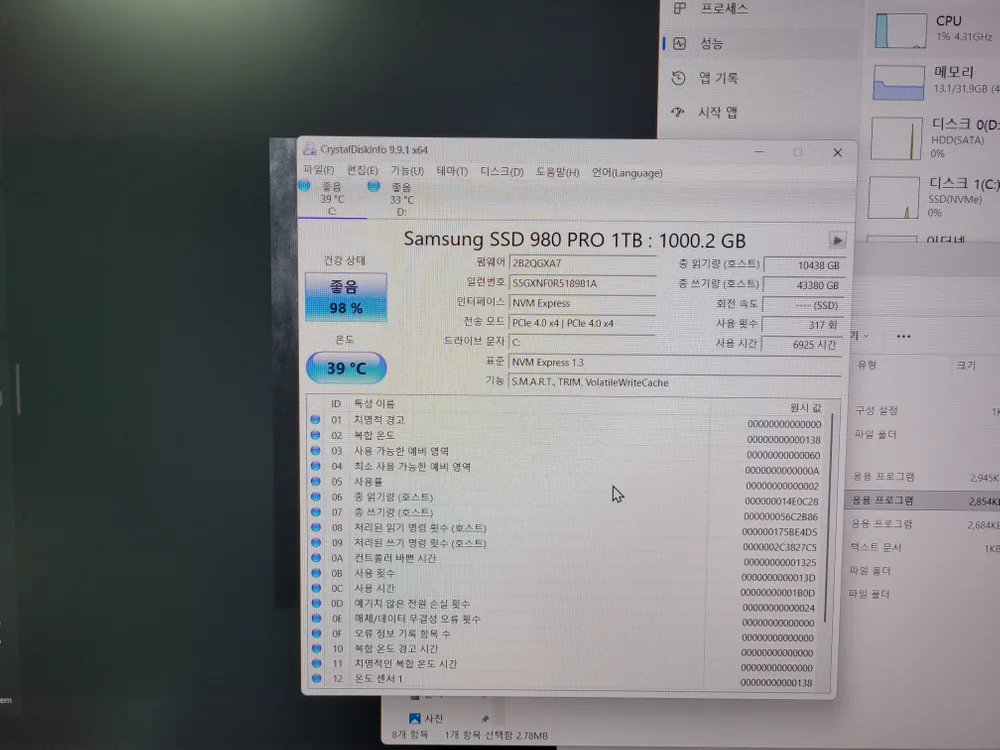
Task: Select the row 0D 예기치 않은 전원 손실 횟수
Action: [x=566, y=605]
